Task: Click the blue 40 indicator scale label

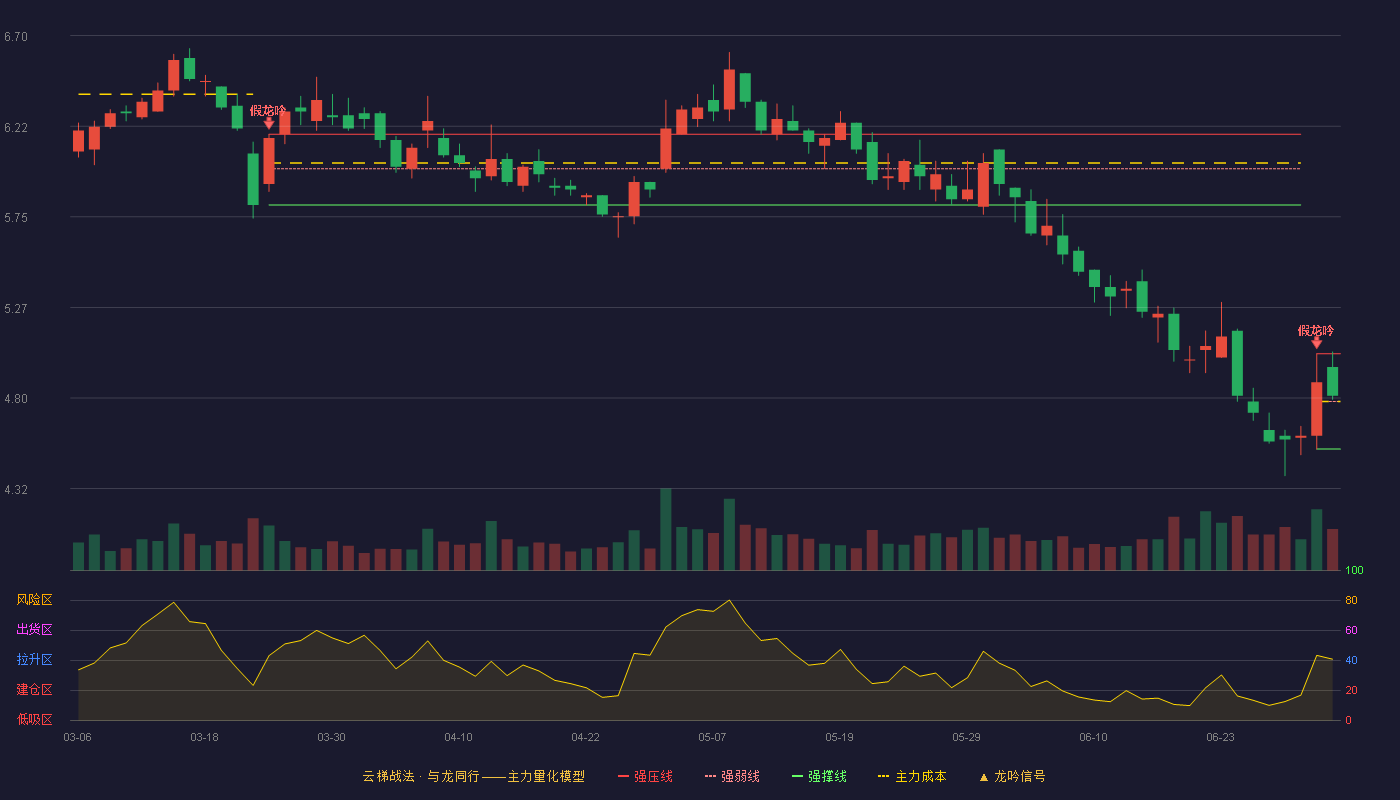Action: click(x=1351, y=660)
